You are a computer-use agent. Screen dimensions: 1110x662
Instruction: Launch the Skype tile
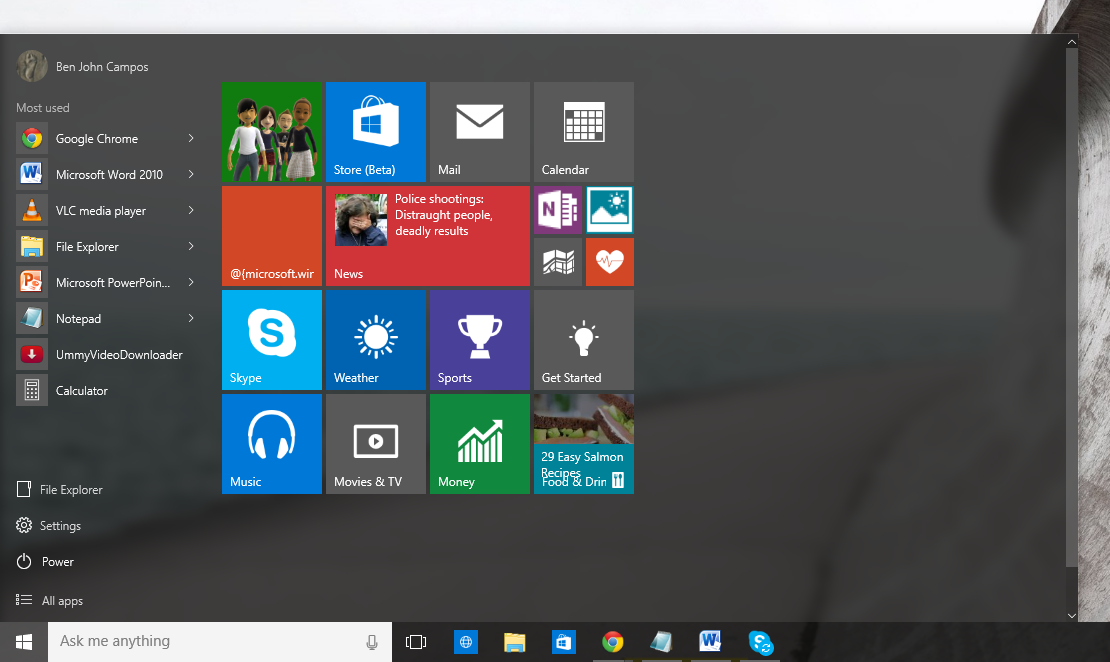coord(272,340)
